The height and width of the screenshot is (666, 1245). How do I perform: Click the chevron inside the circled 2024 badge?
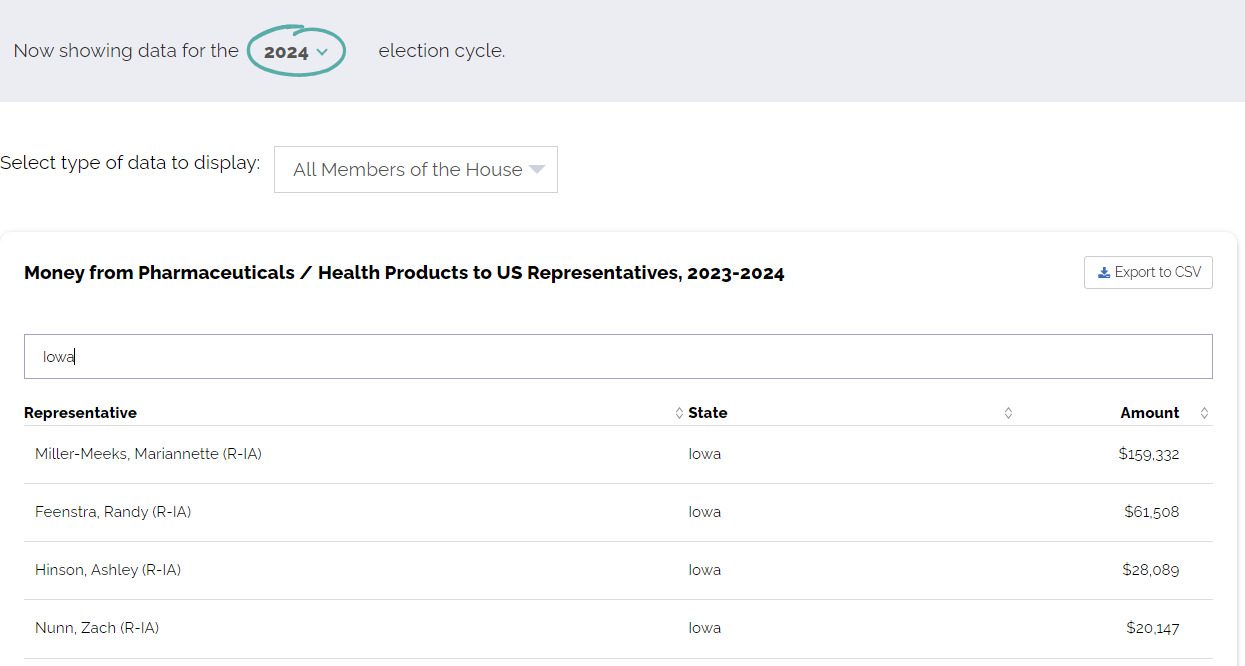pyautogui.click(x=322, y=51)
